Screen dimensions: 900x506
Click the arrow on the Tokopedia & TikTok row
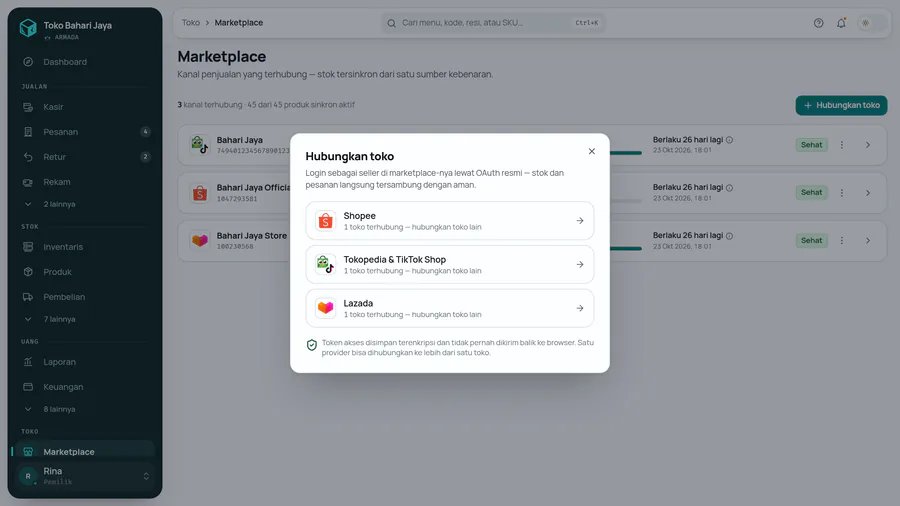click(580, 264)
